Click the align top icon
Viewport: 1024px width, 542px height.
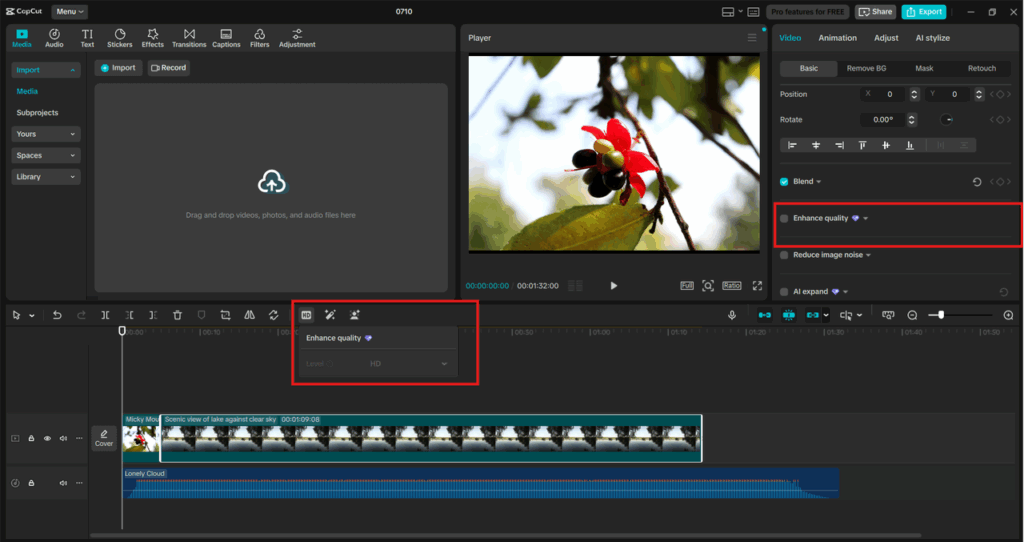click(863, 145)
